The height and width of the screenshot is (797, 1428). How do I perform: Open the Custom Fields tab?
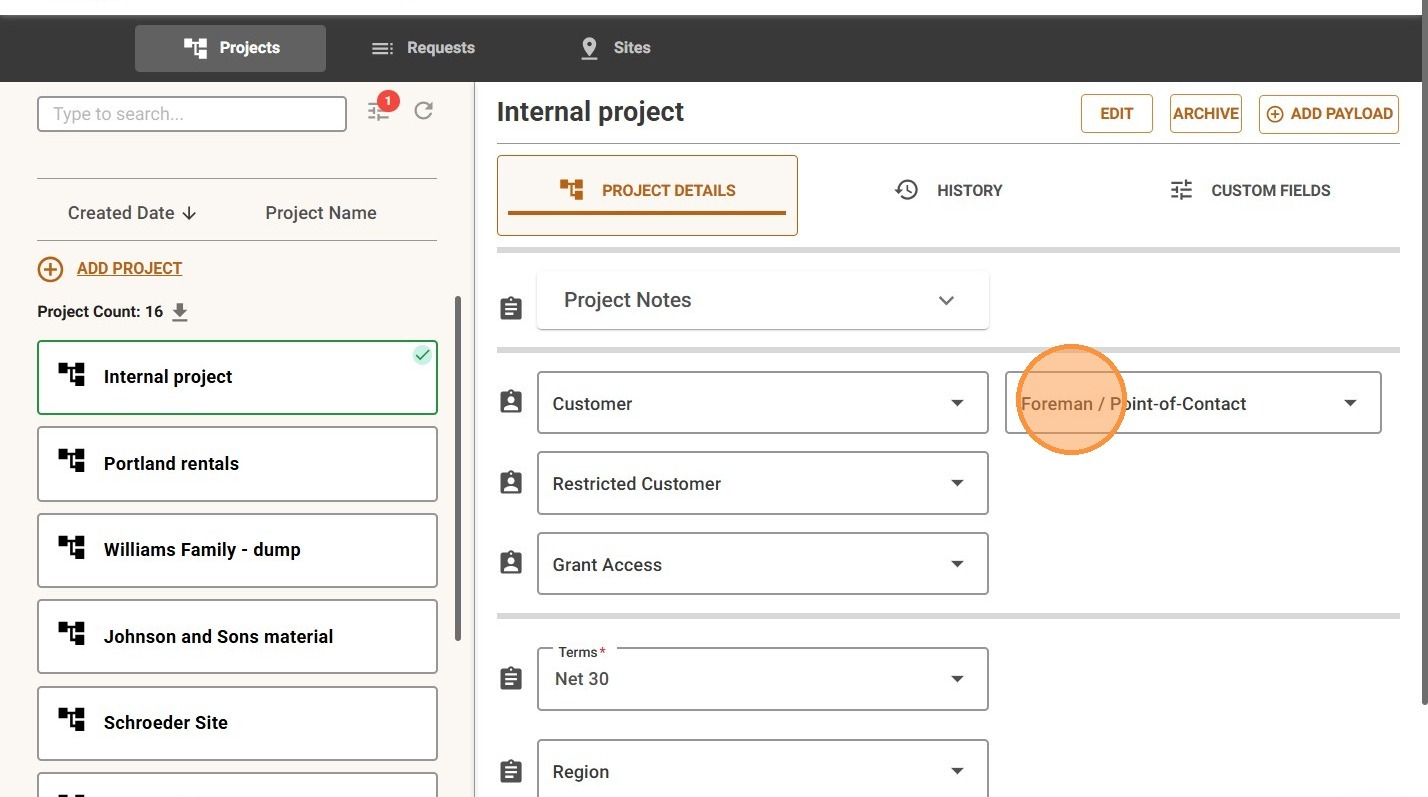click(1250, 190)
